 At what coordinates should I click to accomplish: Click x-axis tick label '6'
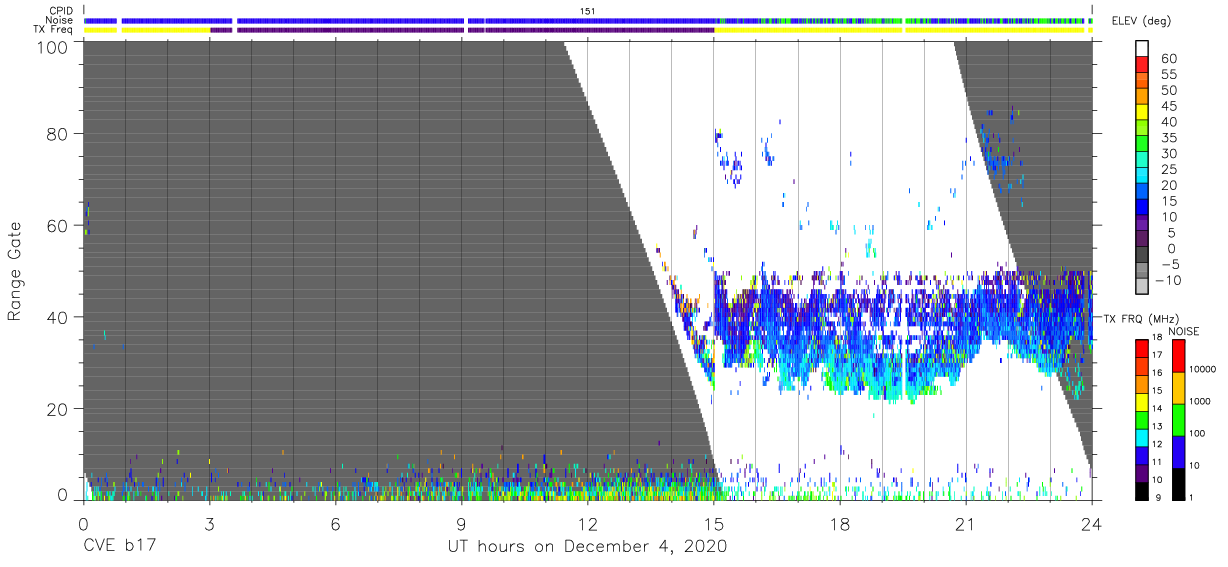click(x=335, y=522)
